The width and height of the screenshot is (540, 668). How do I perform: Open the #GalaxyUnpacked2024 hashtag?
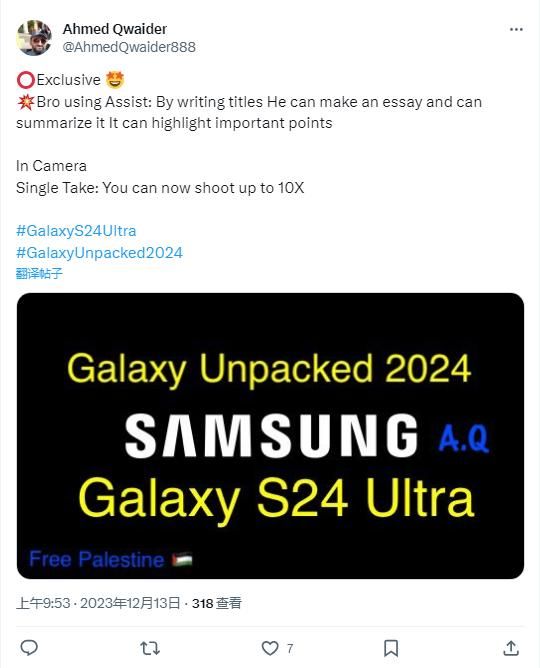pyautogui.click(x=99, y=253)
